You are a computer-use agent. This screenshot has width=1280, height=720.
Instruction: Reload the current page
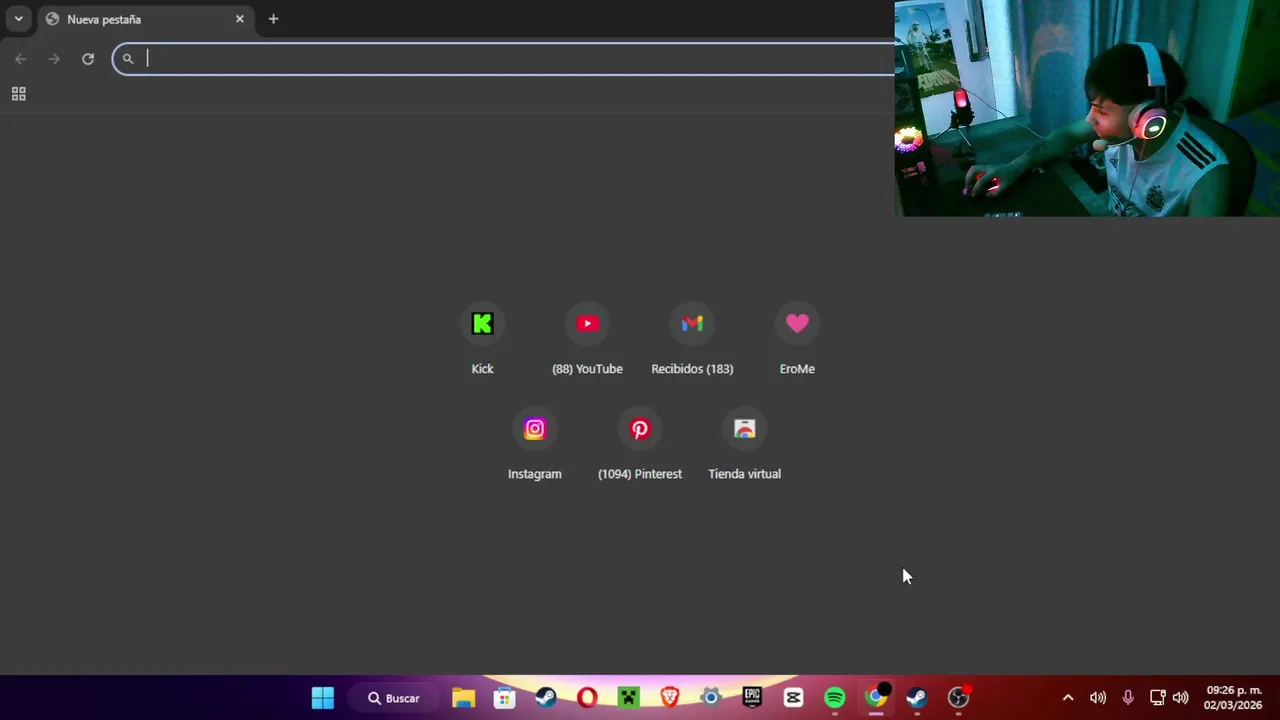88,59
